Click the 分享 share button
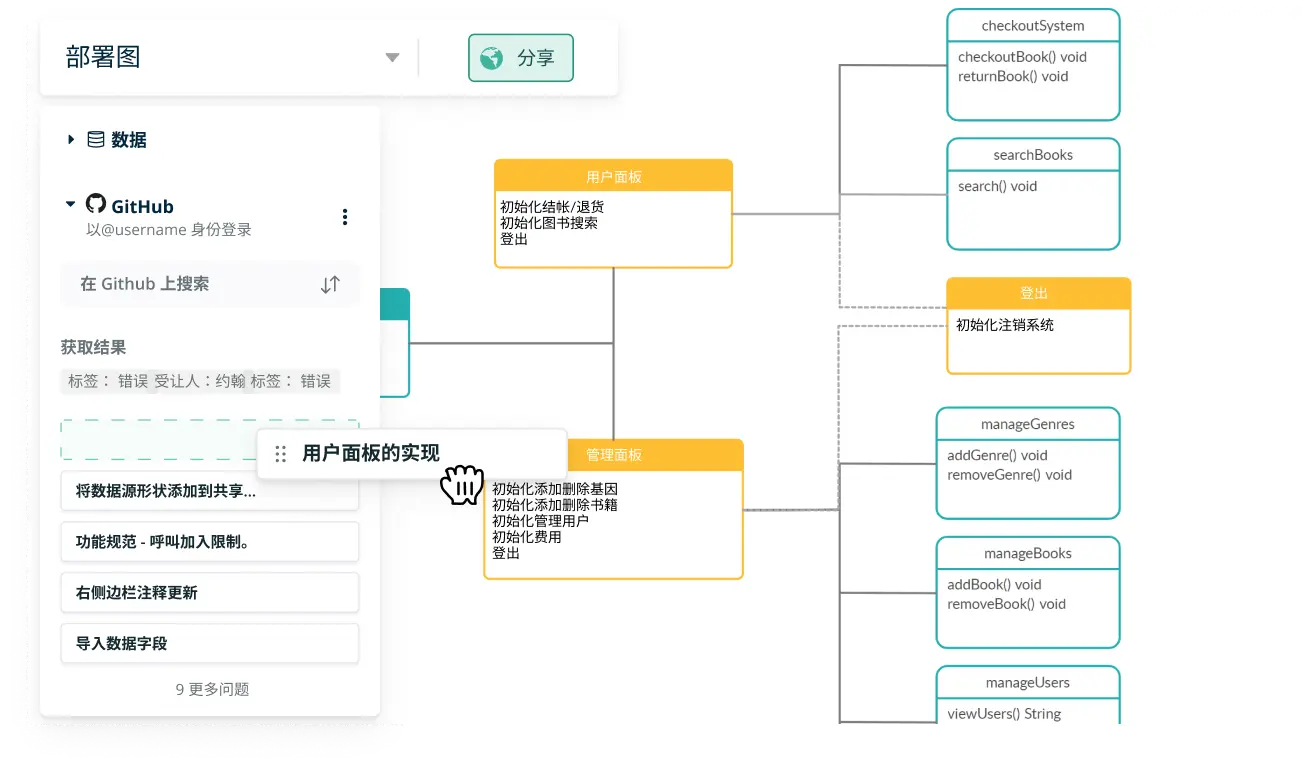1305x778 pixels. point(521,58)
